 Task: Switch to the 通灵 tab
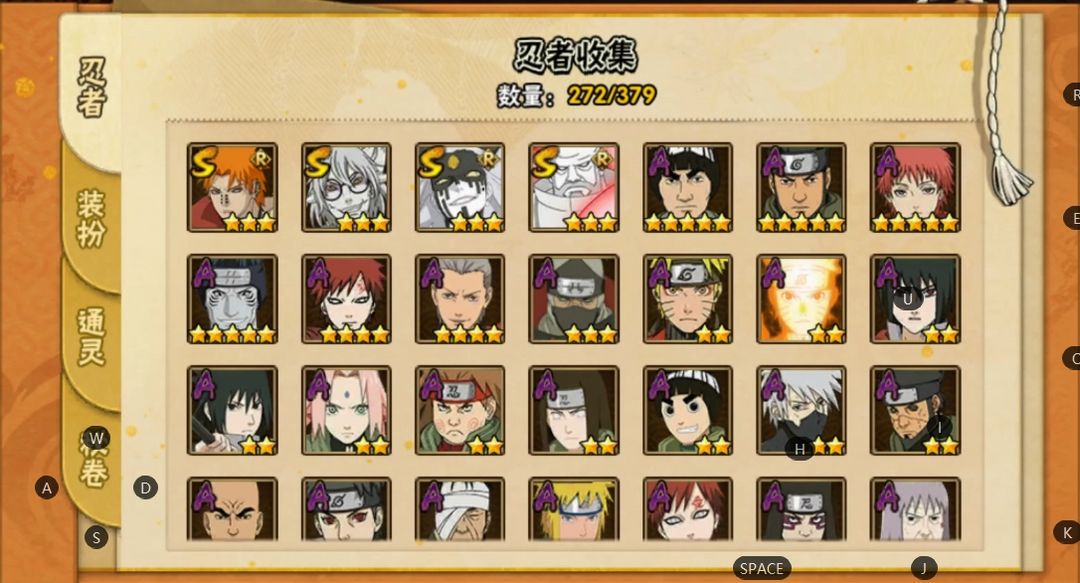[x=92, y=336]
